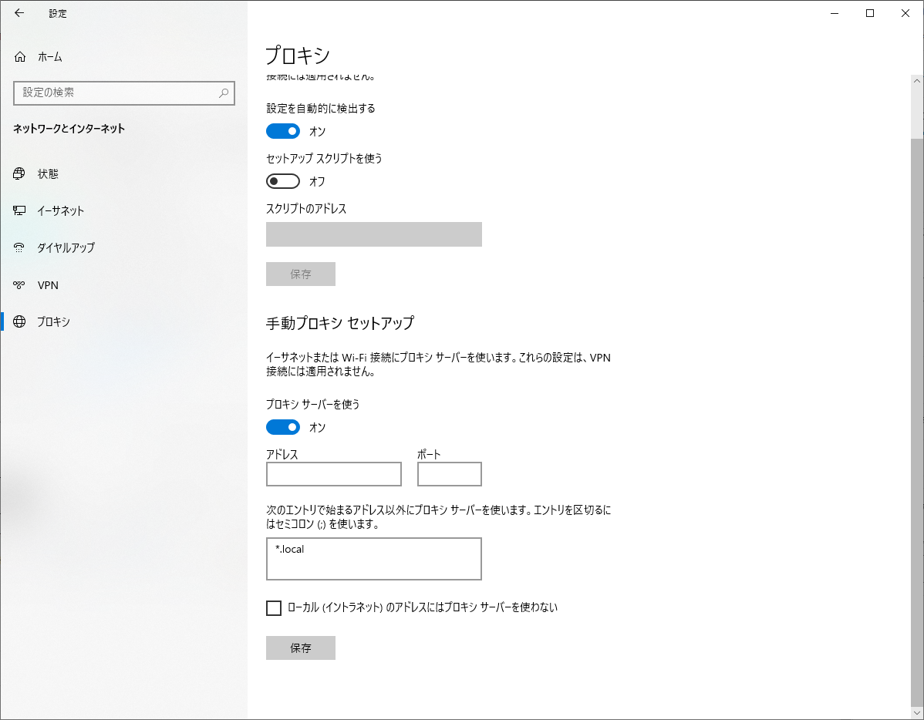Click the vertical scrollbar up arrow

click(x=917, y=81)
